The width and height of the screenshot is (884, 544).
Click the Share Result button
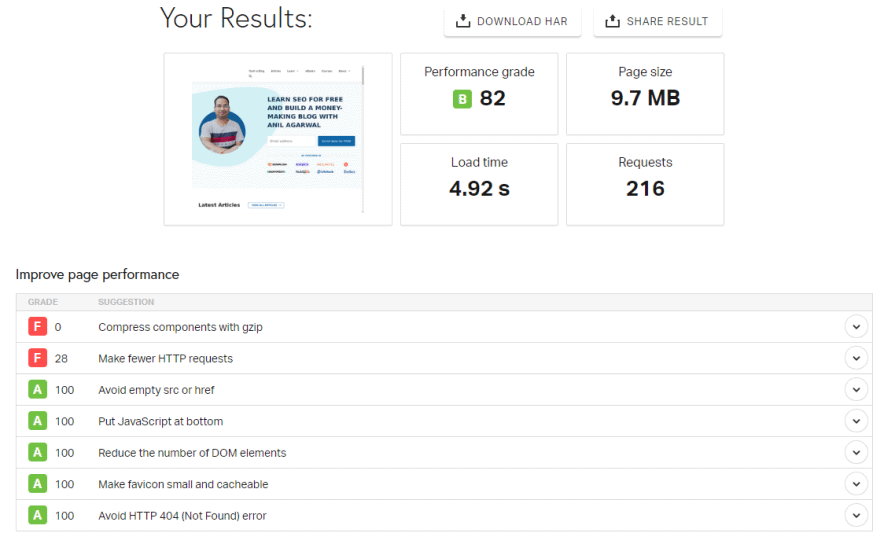click(657, 21)
